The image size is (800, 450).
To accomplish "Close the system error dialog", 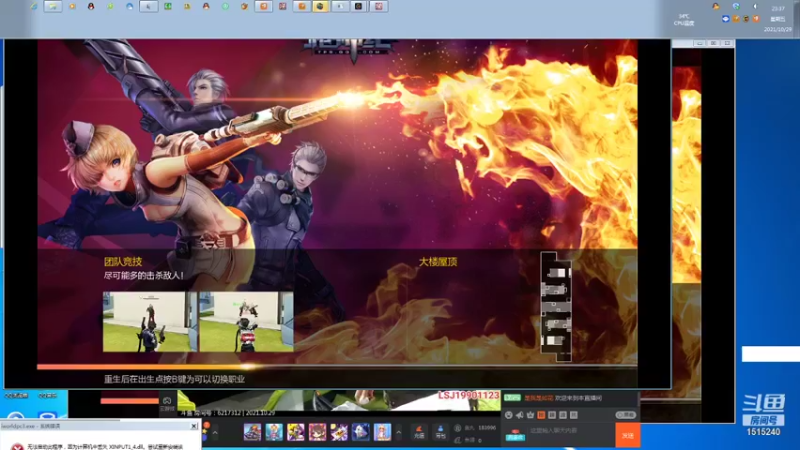I will [194, 426].
